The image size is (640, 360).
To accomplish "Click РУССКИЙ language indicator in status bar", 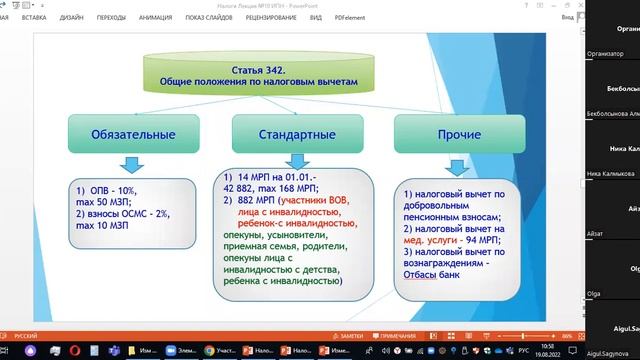I will click(25, 336).
